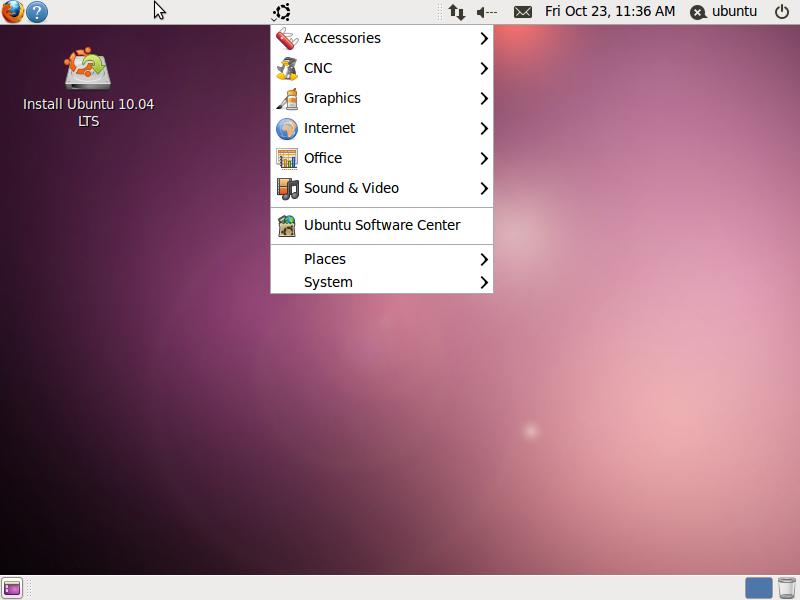Click the "Install Ubuntu 10.04 LTS" label
Screen dimensions: 800x600
pos(88,112)
